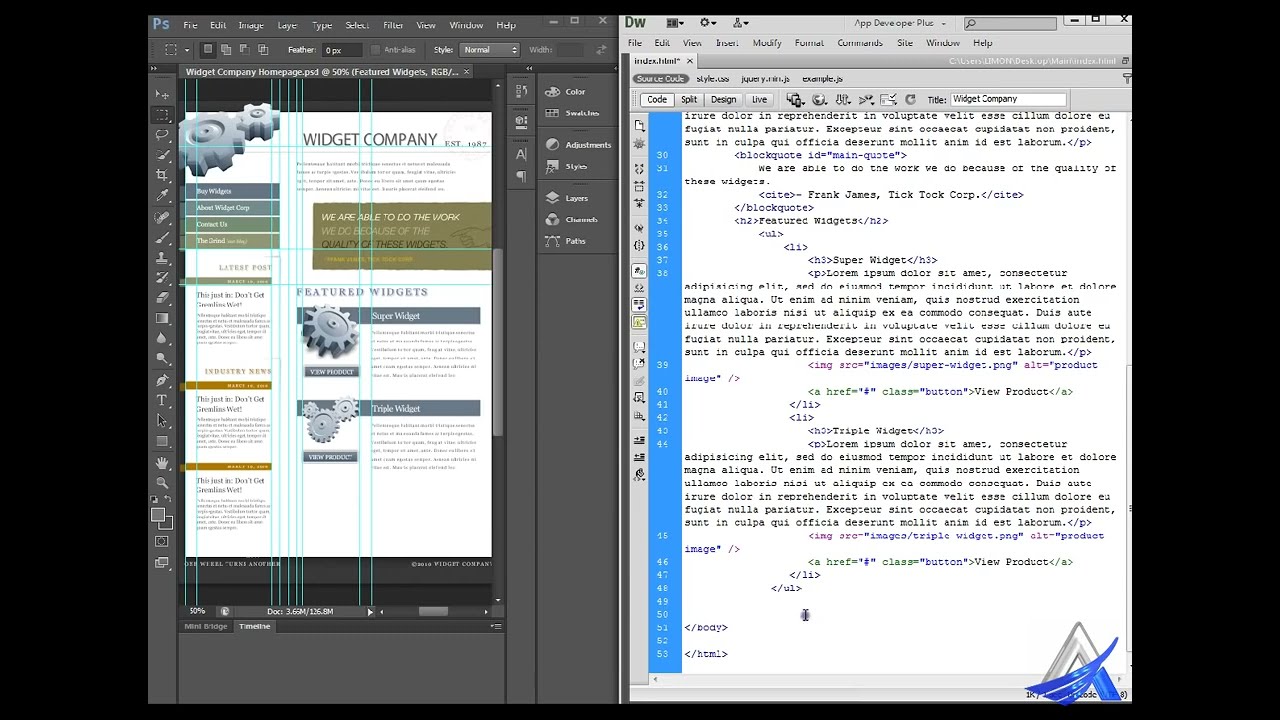
Task: Select the Brush tool
Action: 162,237
